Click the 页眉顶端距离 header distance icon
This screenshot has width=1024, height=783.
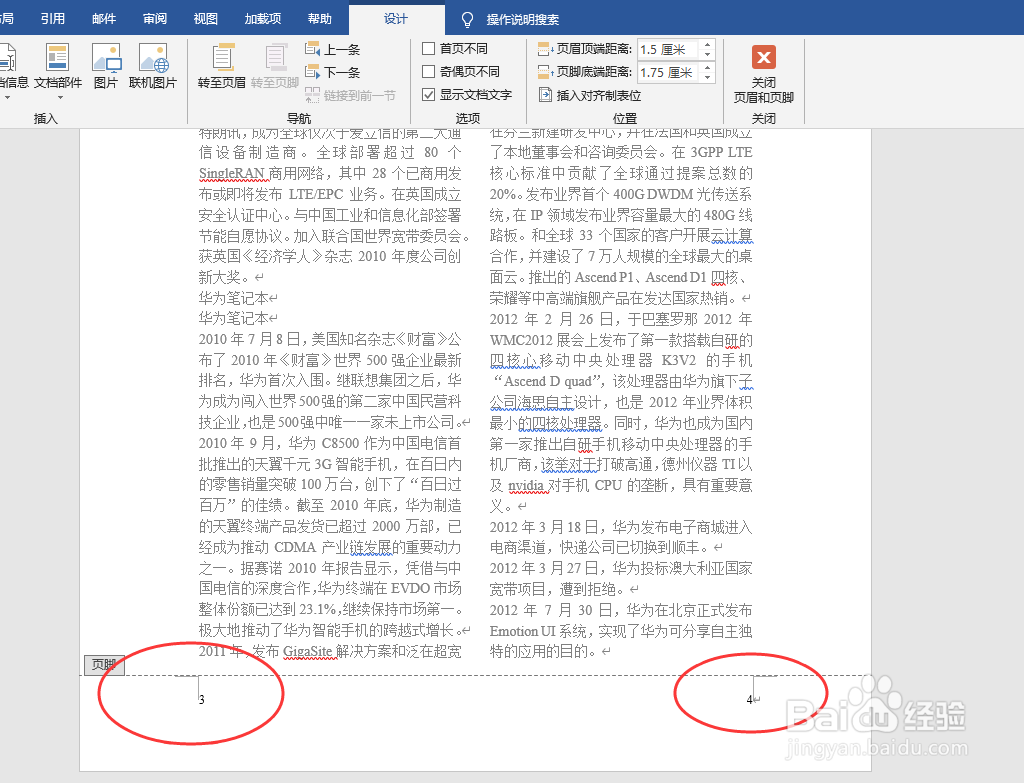545,49
